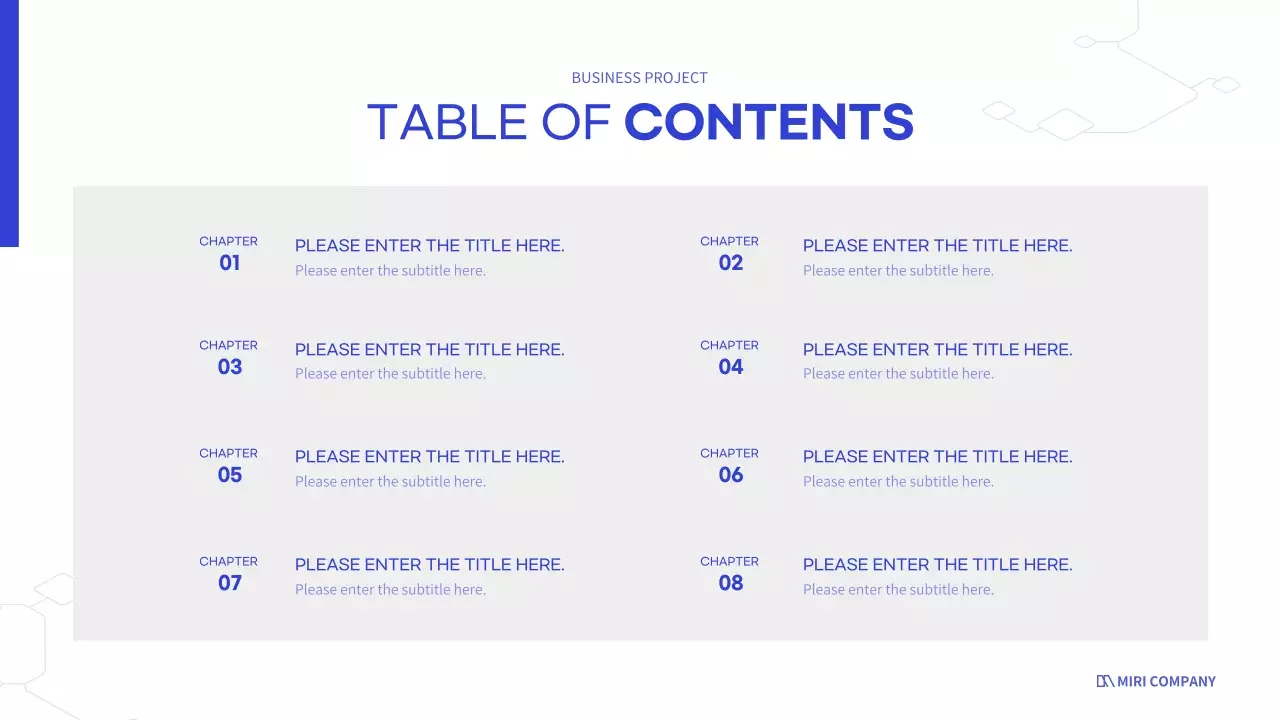The width and height of the screenshot is (1280, 720).
Task: Select the chapter number 08
Action: pos(730,583)
